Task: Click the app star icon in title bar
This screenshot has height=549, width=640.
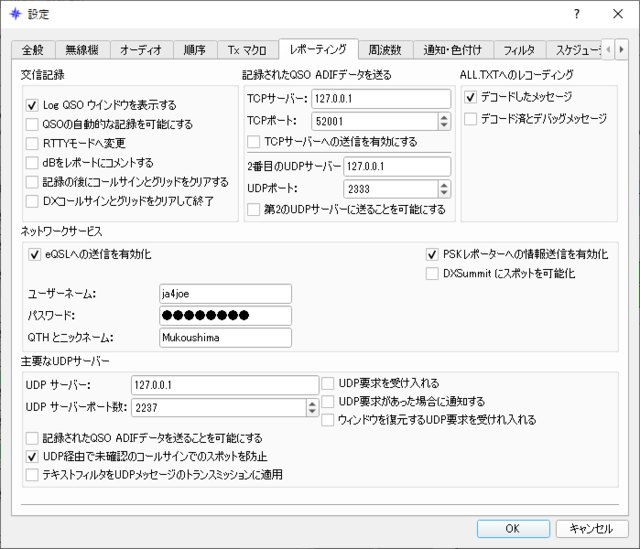Action: [16, 14]
